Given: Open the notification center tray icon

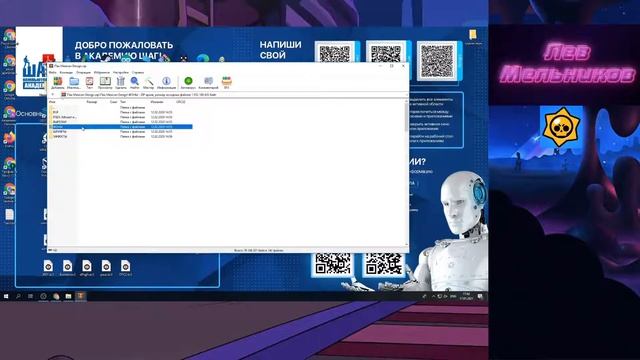Looking at the screenshot, I should 480,296.
